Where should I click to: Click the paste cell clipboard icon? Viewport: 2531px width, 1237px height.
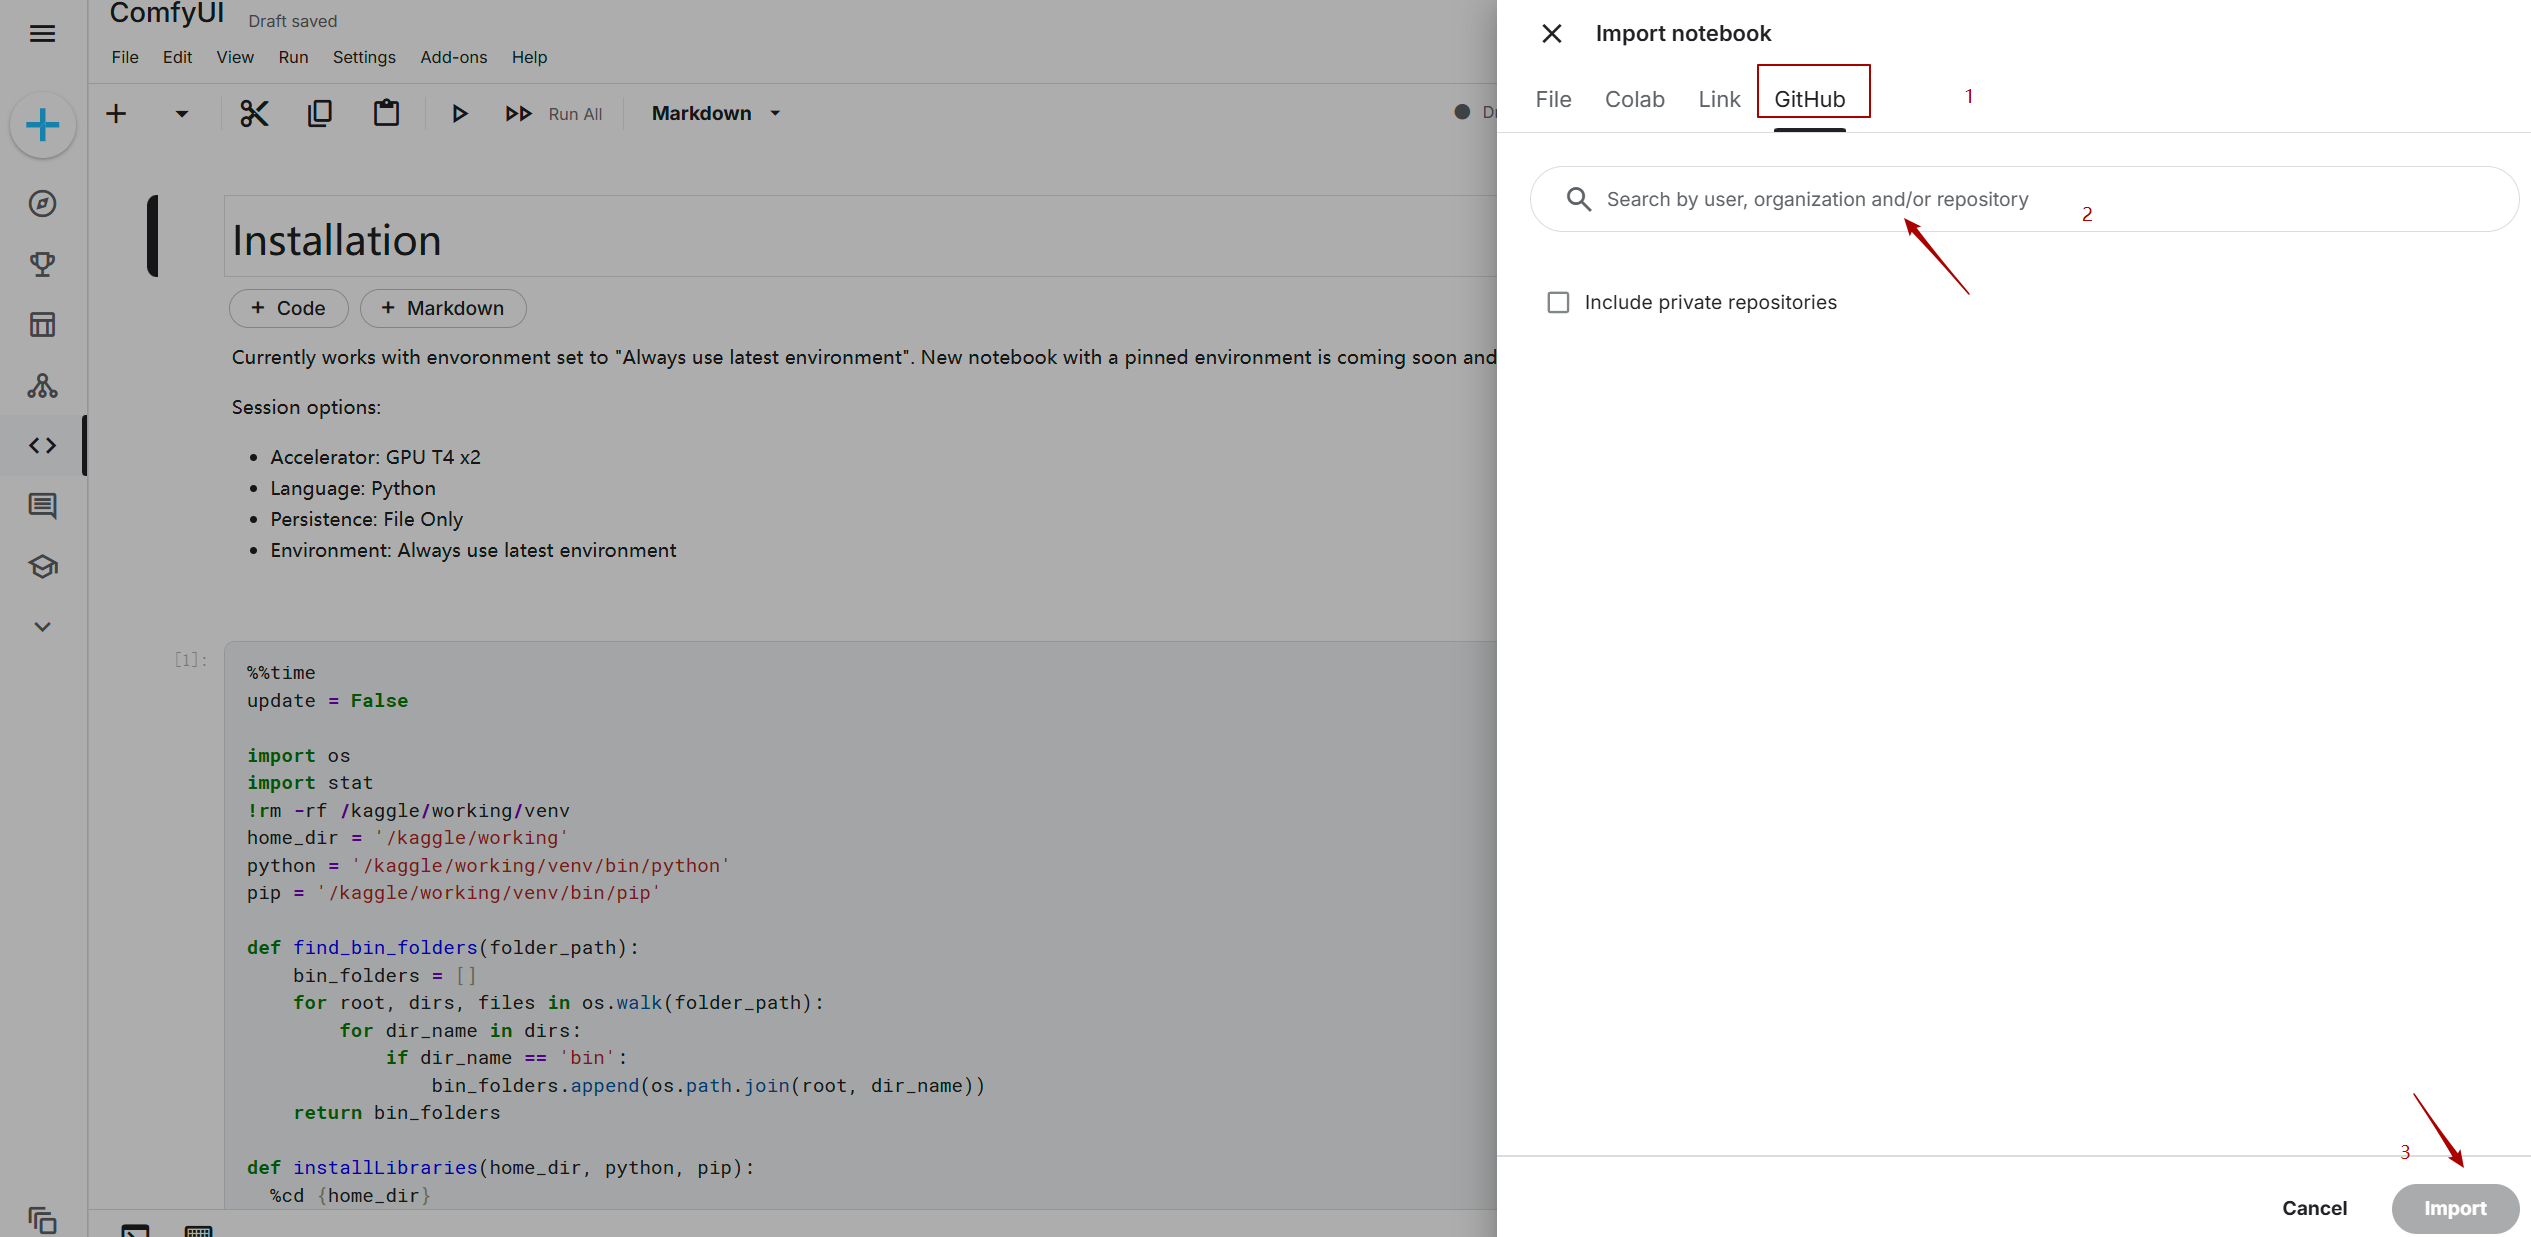(386, 113)
